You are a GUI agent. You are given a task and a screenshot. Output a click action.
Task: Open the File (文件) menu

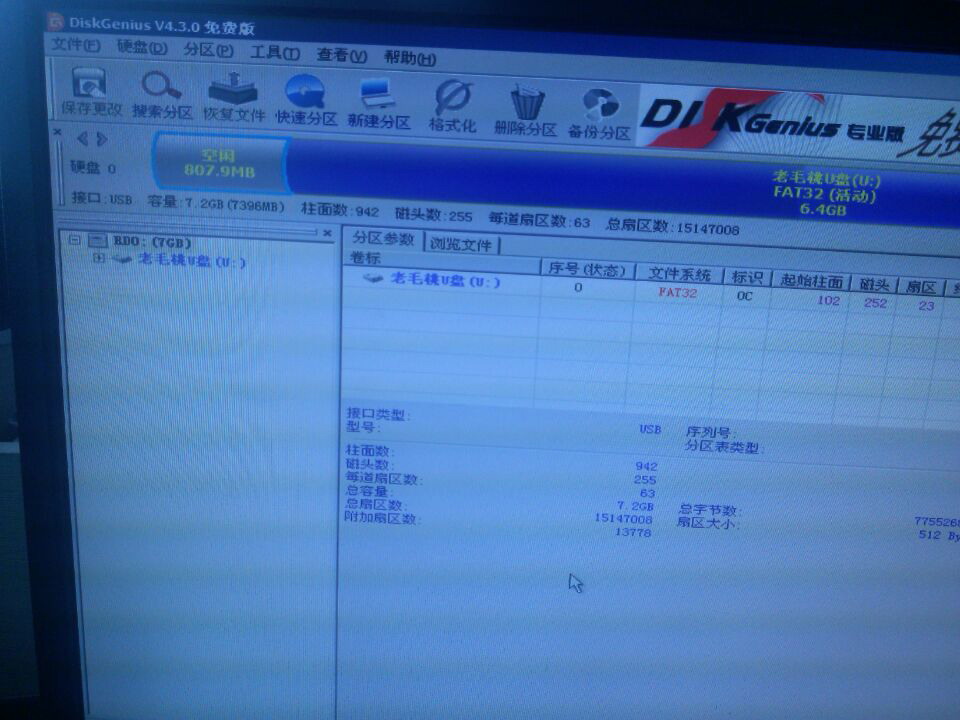75,46
